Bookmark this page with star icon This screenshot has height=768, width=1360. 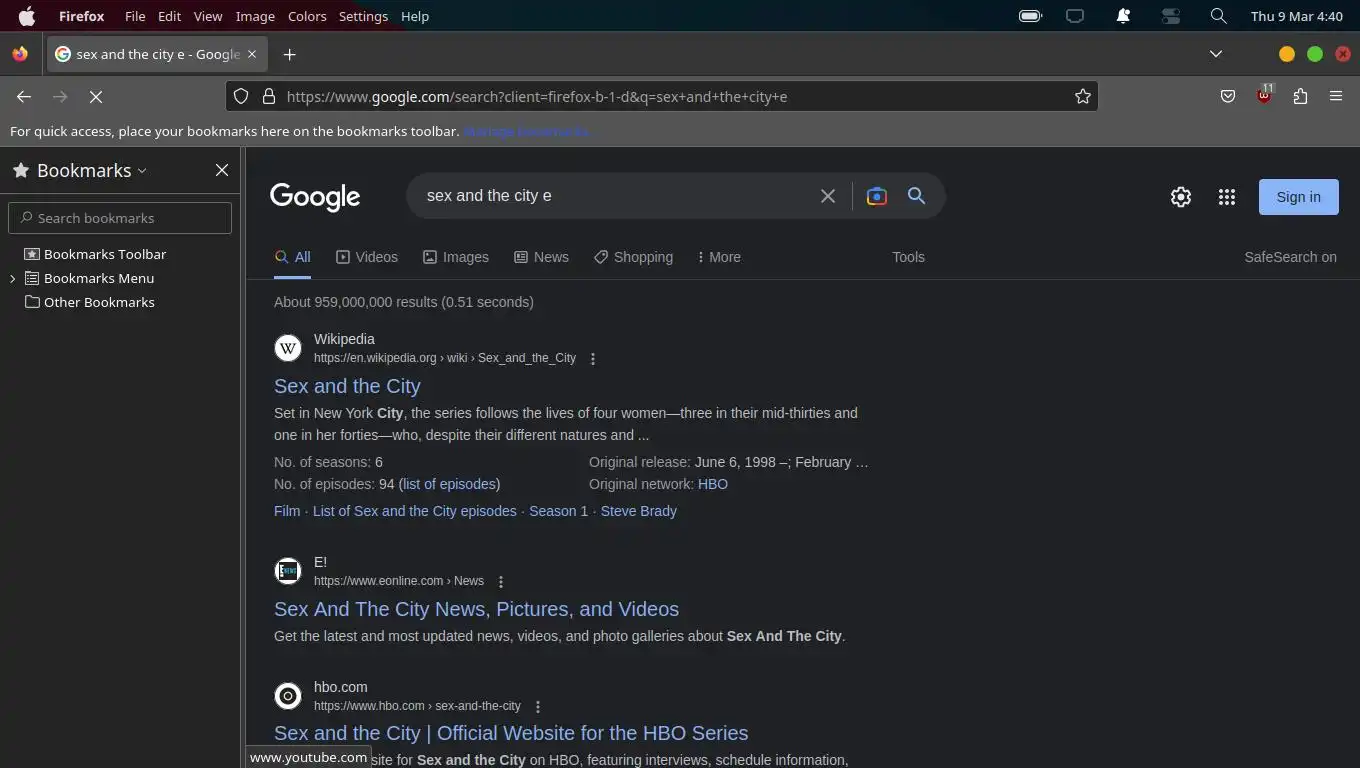pos(1082,97)
